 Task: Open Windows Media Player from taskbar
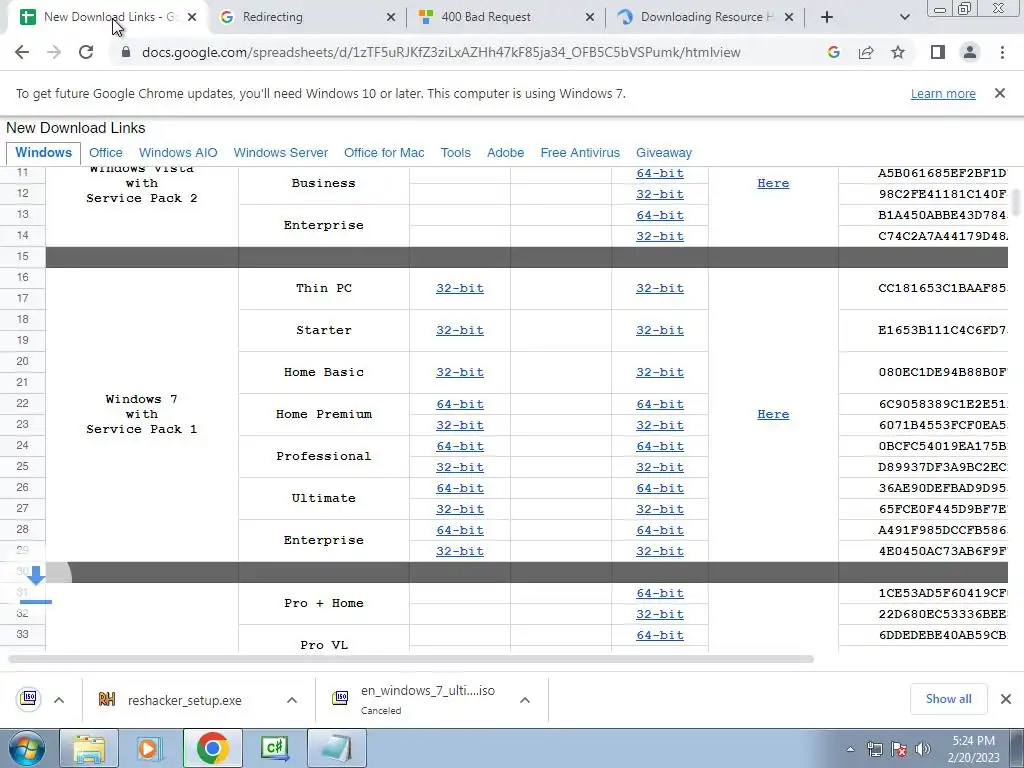(150, 748)
